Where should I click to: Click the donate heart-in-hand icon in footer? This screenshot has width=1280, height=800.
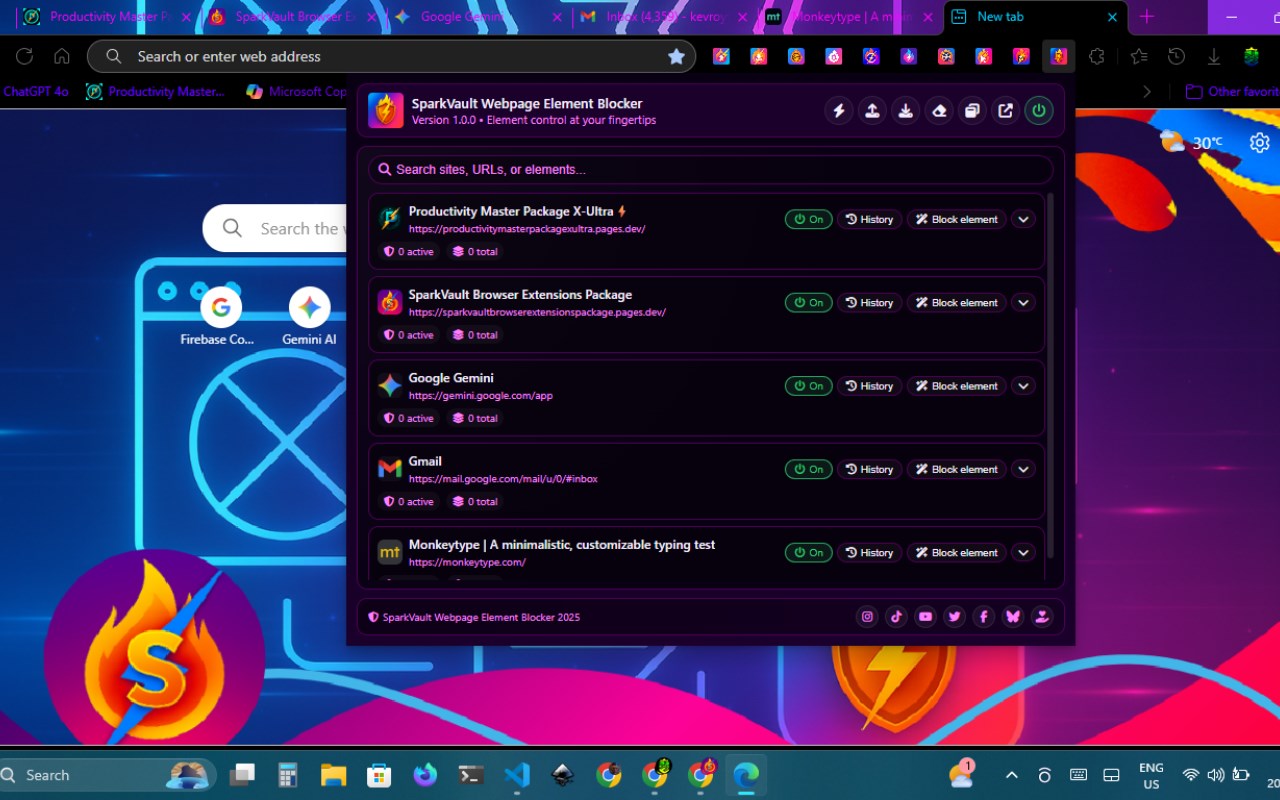(x=1042, y=617)
